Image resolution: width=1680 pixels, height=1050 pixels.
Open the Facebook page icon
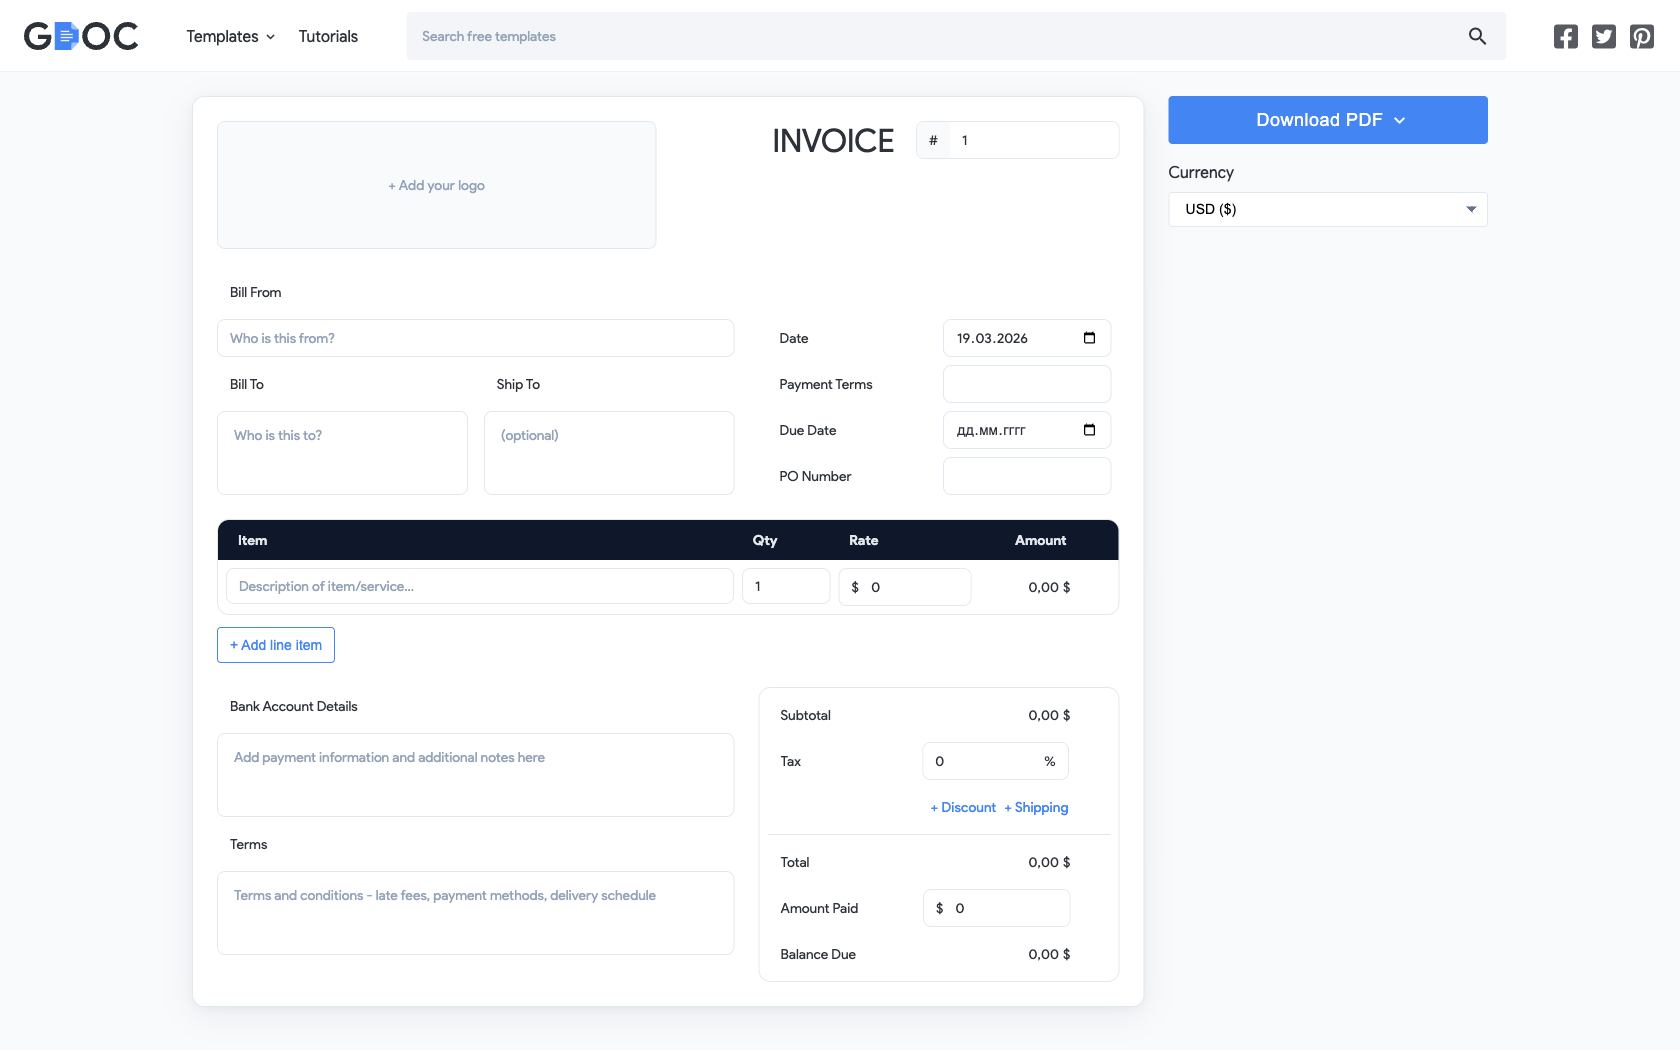tap(1565, 36)
